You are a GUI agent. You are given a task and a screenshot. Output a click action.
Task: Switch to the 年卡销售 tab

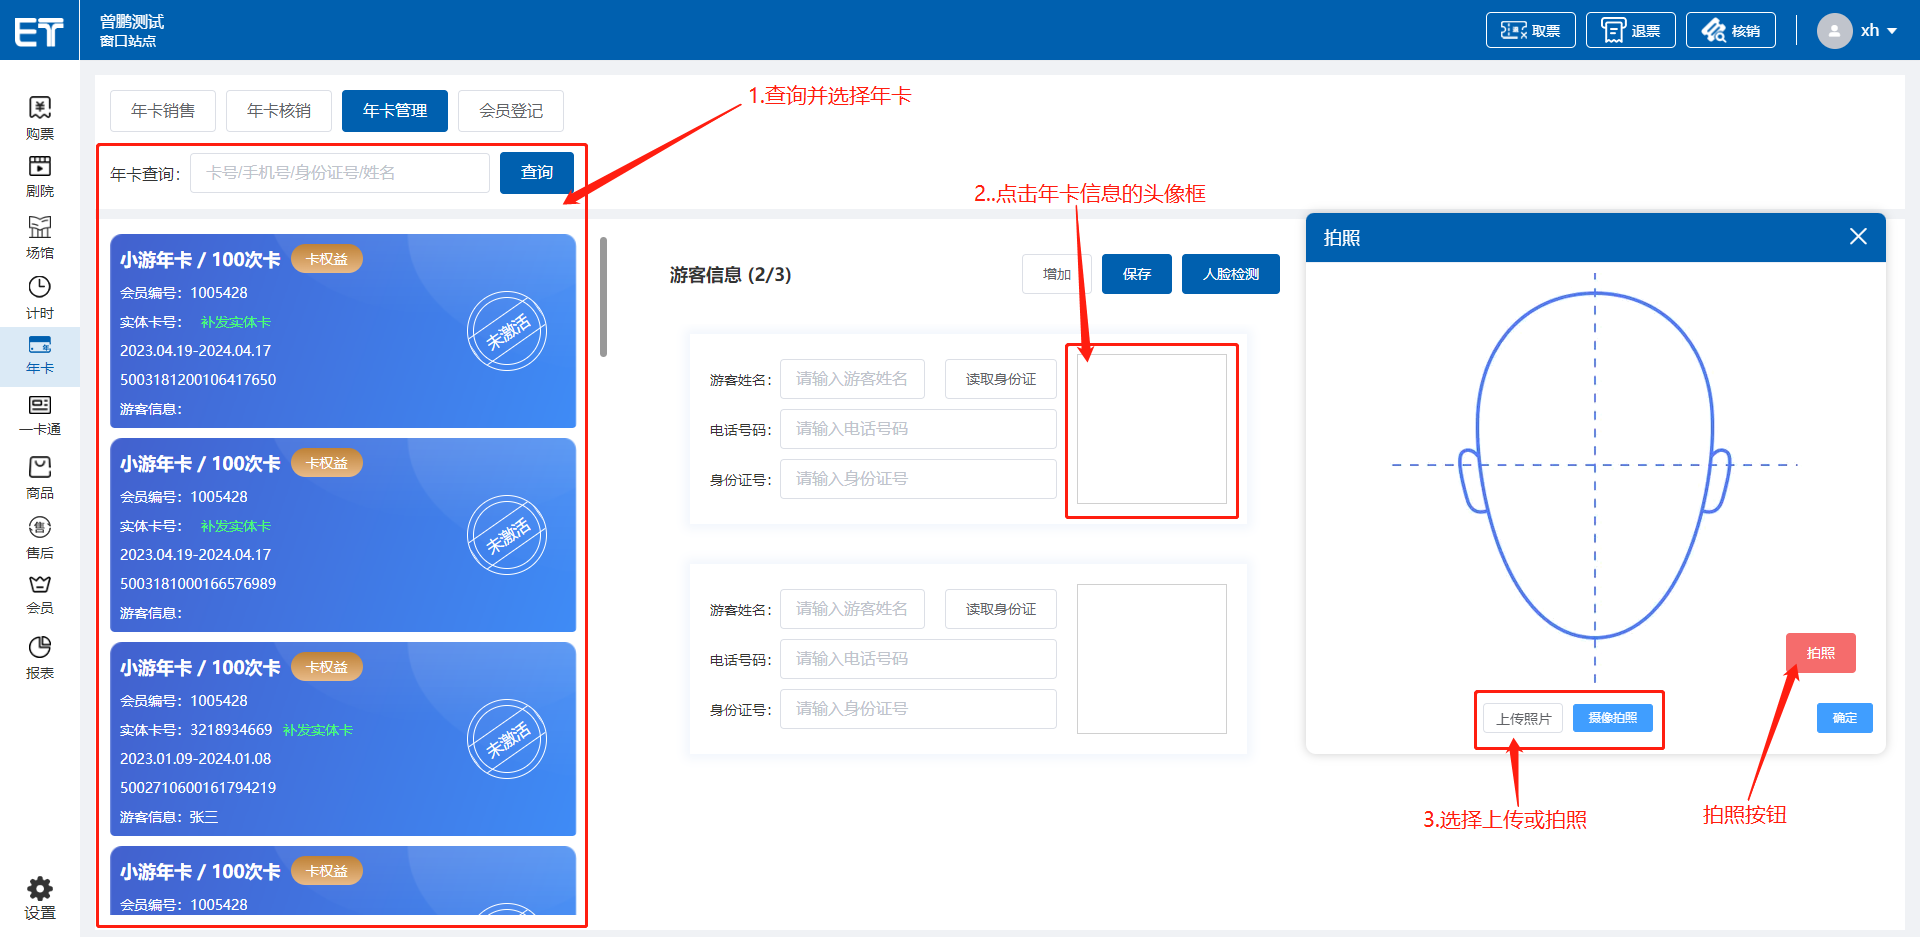163,111
